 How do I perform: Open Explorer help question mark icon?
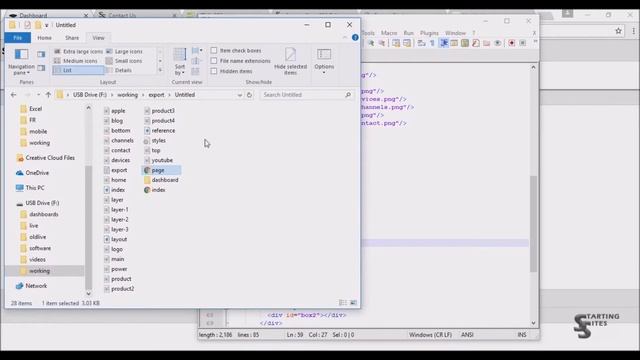point(355,38)
